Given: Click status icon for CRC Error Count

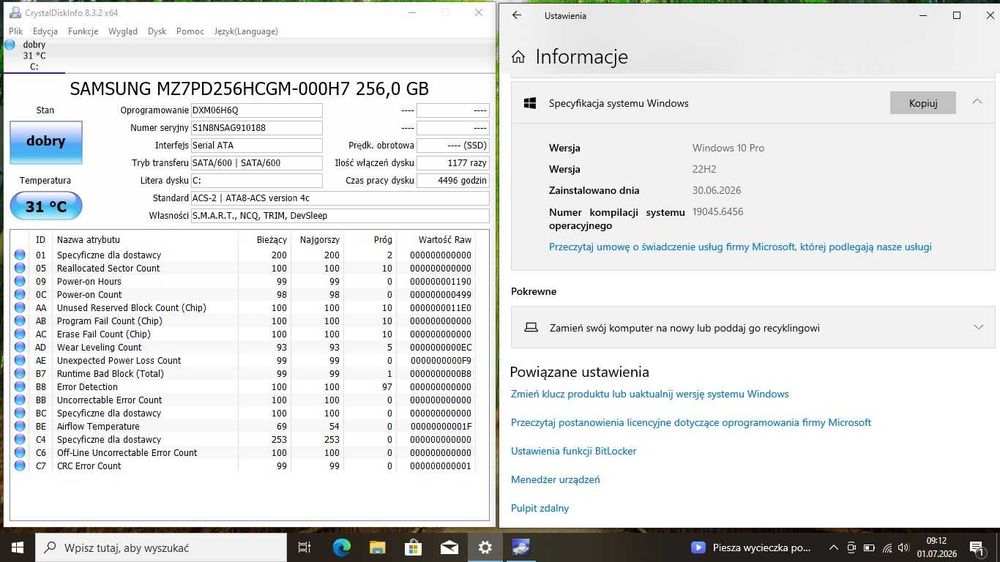Looking at the screenshot, I should point(20,466).
